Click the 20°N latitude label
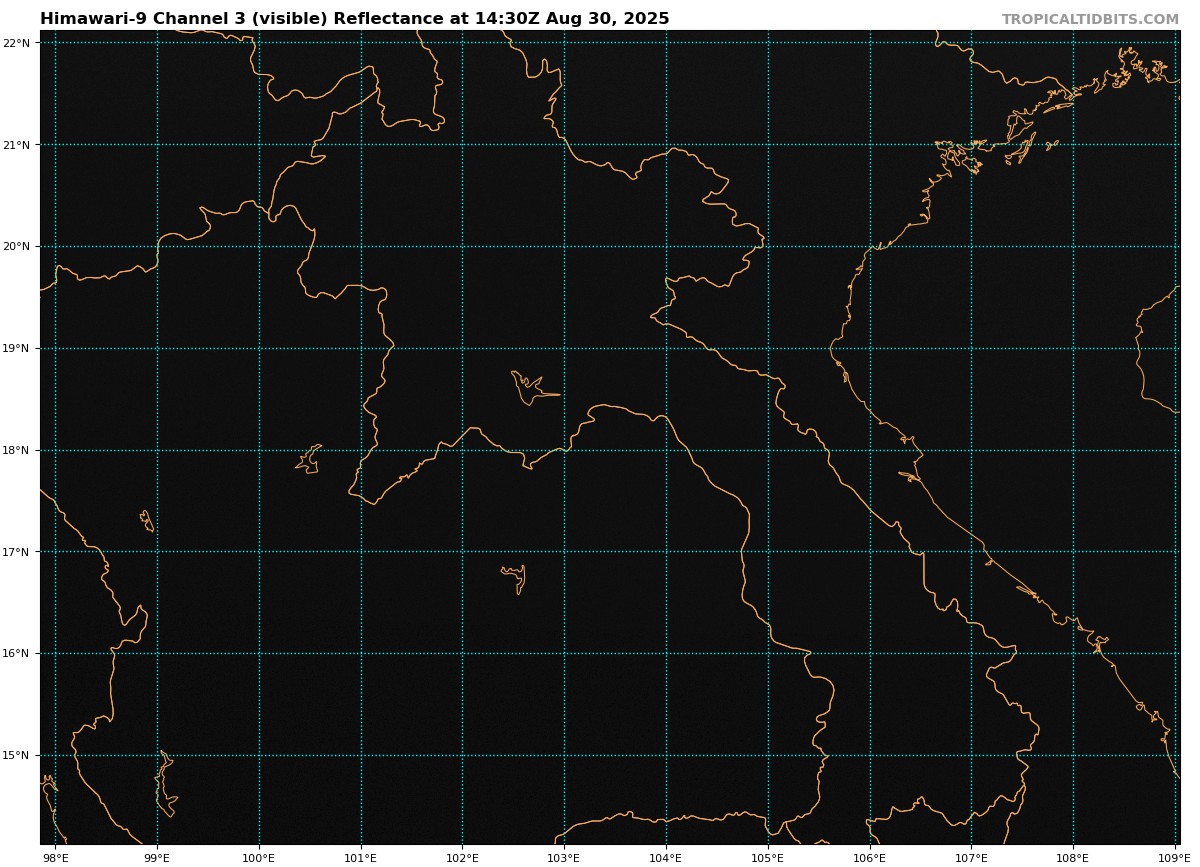The image size is (1200, 867). [17, 247]
